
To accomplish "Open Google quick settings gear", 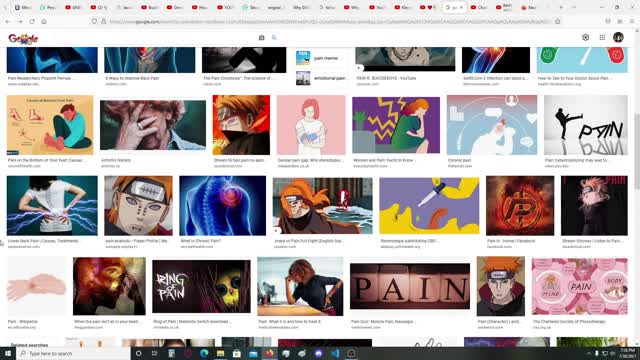I will tap(585, 38).
